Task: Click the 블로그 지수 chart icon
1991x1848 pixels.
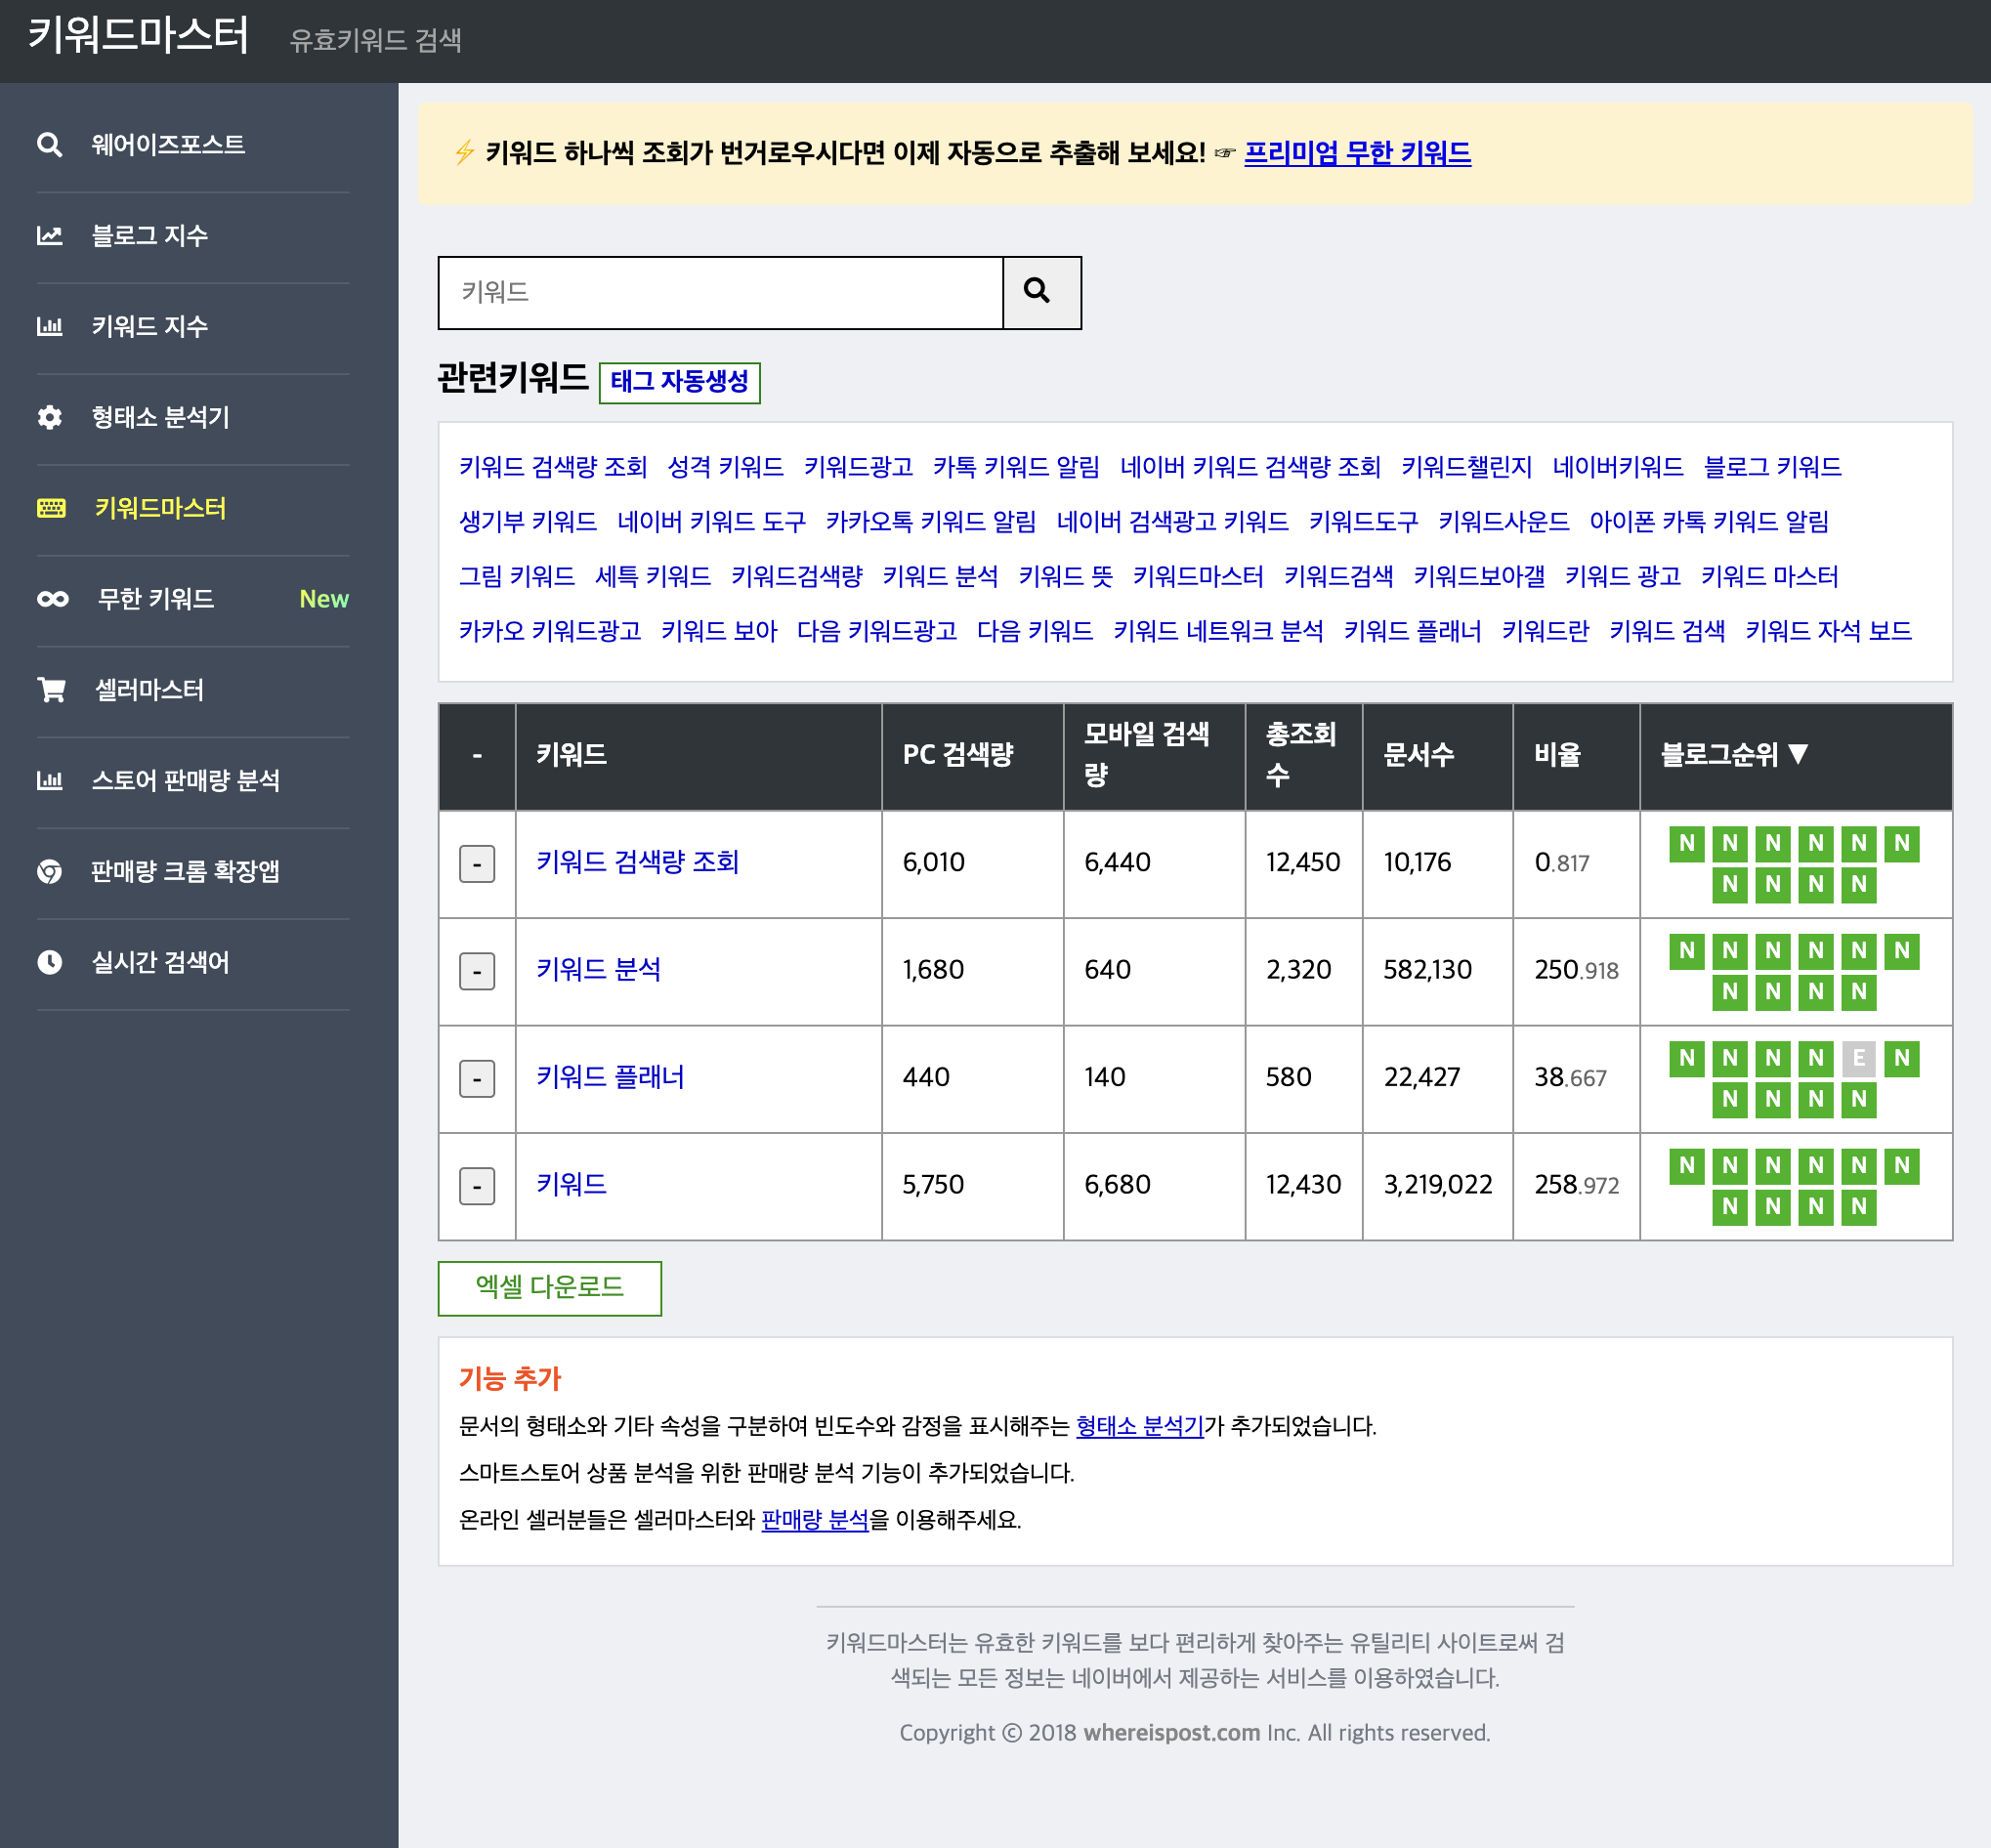Action: click(49, 236)
